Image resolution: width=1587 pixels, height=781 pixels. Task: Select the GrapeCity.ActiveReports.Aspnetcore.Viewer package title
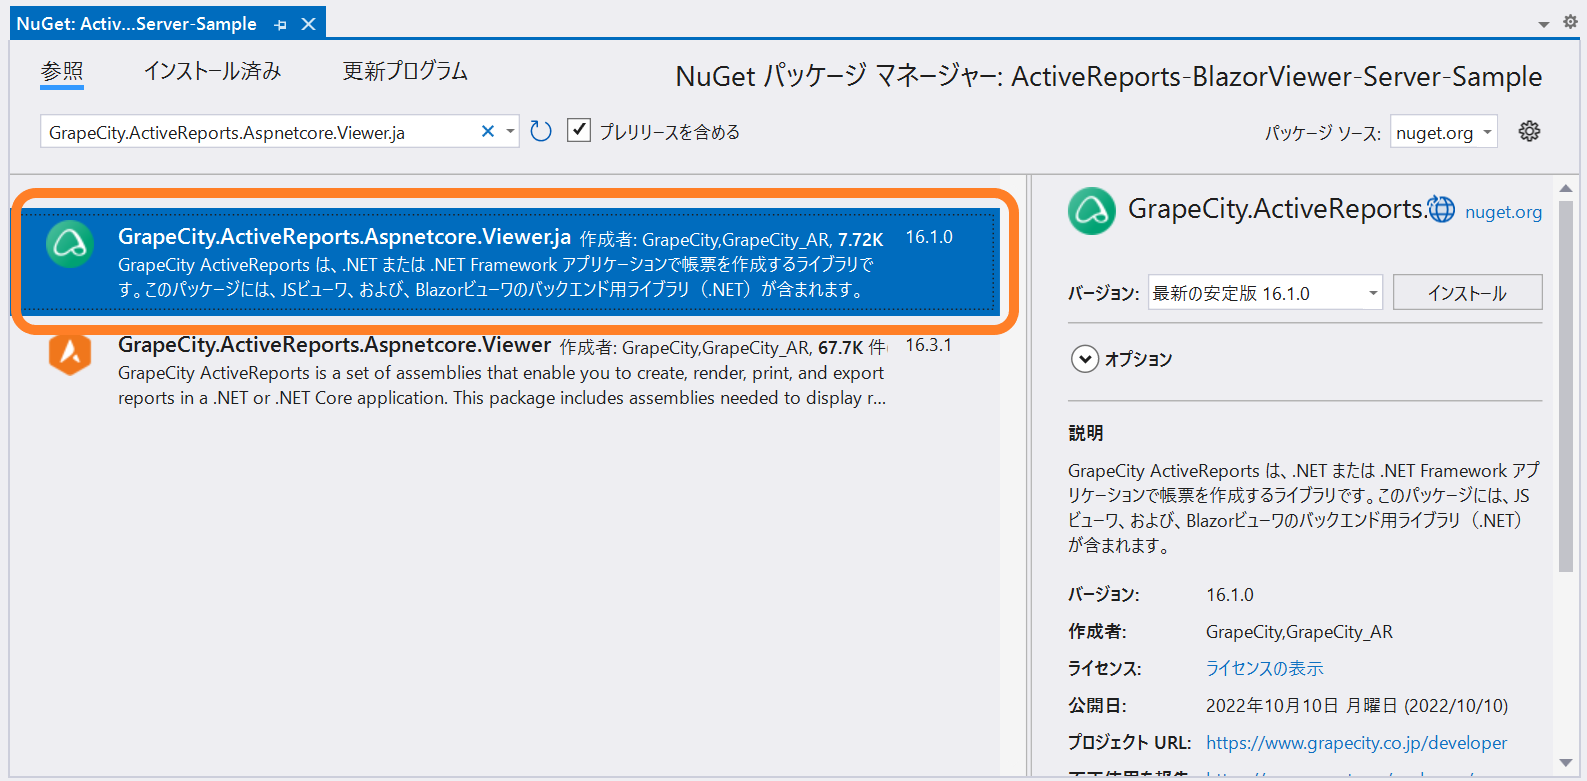[x=334, y=345]
